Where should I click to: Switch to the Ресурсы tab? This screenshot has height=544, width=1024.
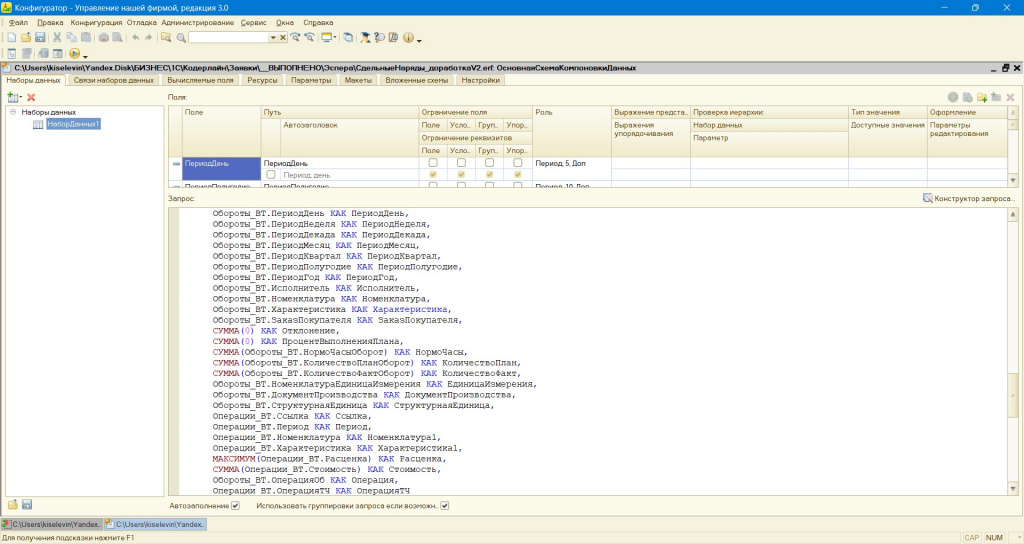tap(262, 80)
